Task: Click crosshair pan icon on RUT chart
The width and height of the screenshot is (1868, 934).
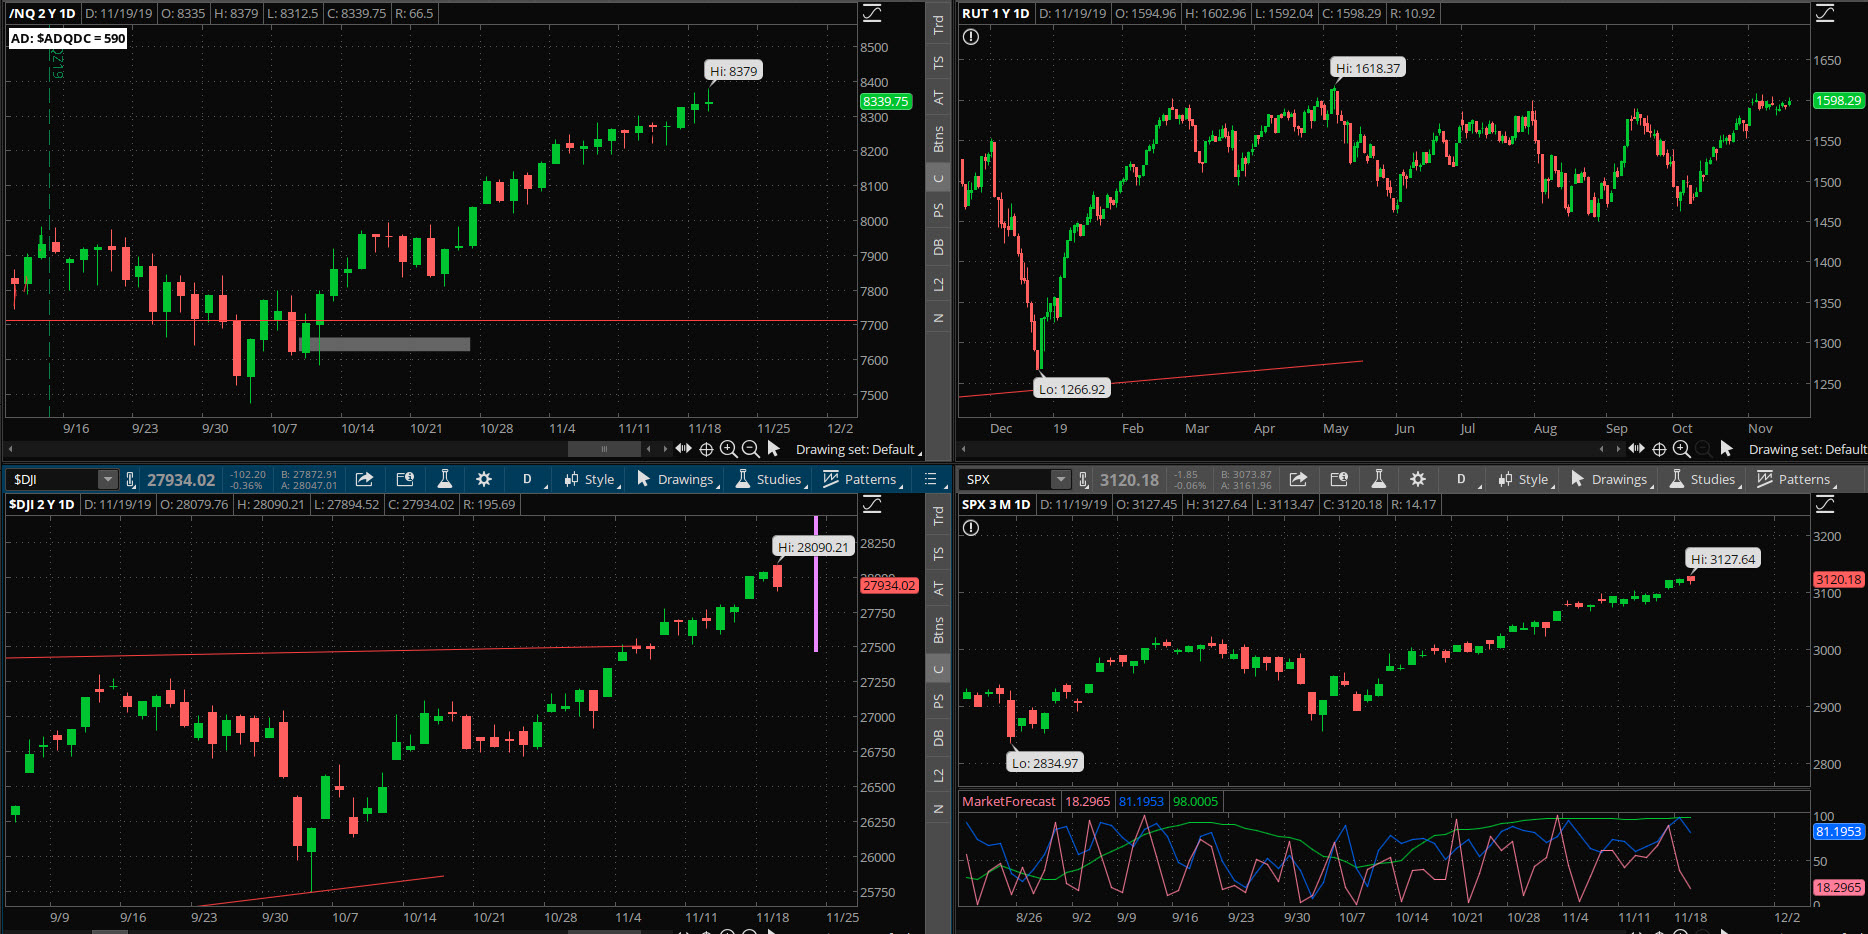Action: pyautogui.click(x=1659, y=449)
